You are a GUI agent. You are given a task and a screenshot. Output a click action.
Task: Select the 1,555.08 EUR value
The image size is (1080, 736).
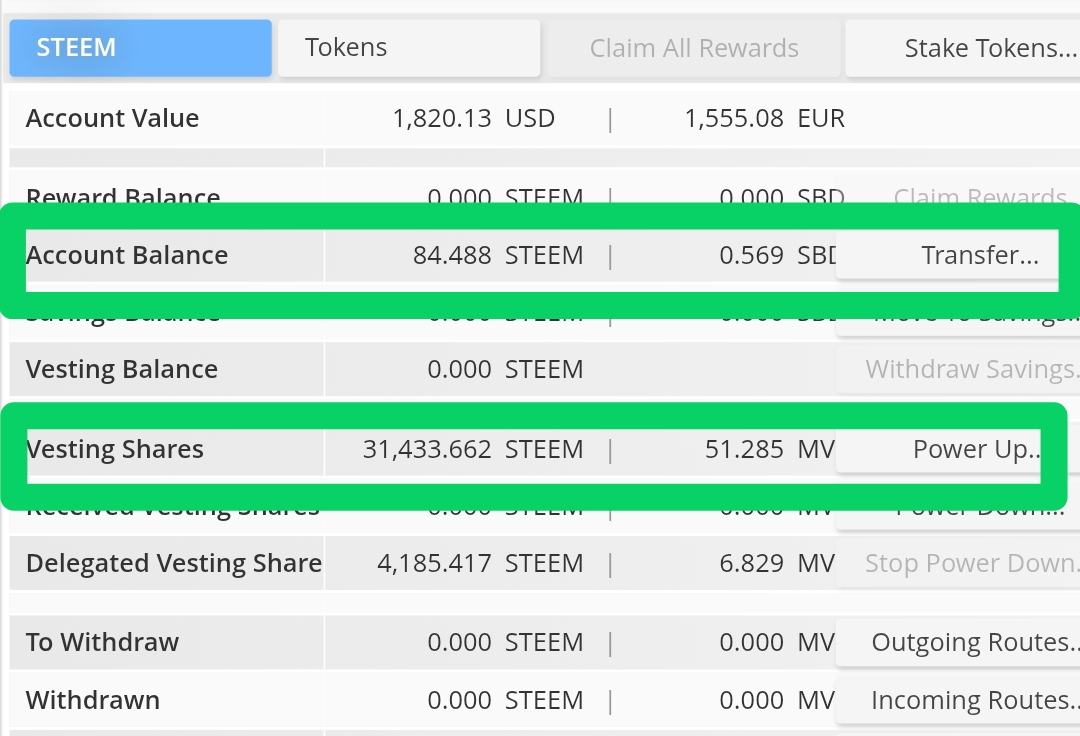765,118
